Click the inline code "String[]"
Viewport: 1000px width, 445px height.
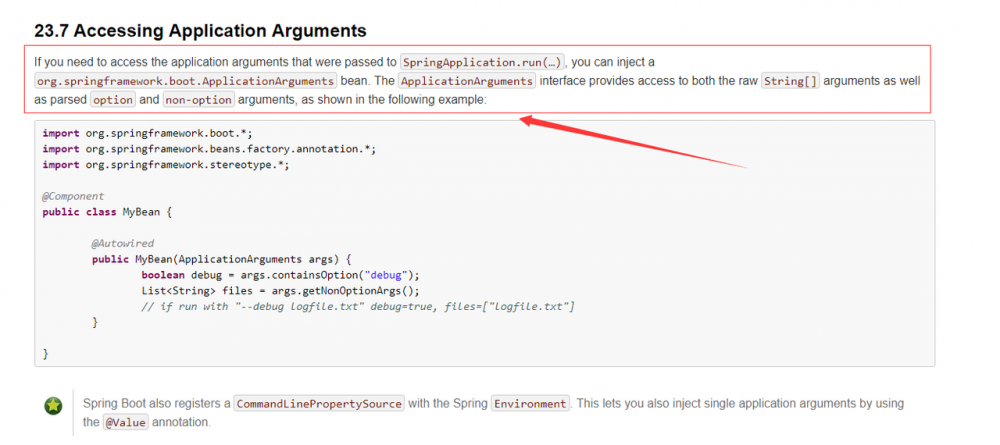[x=791, y=82]
